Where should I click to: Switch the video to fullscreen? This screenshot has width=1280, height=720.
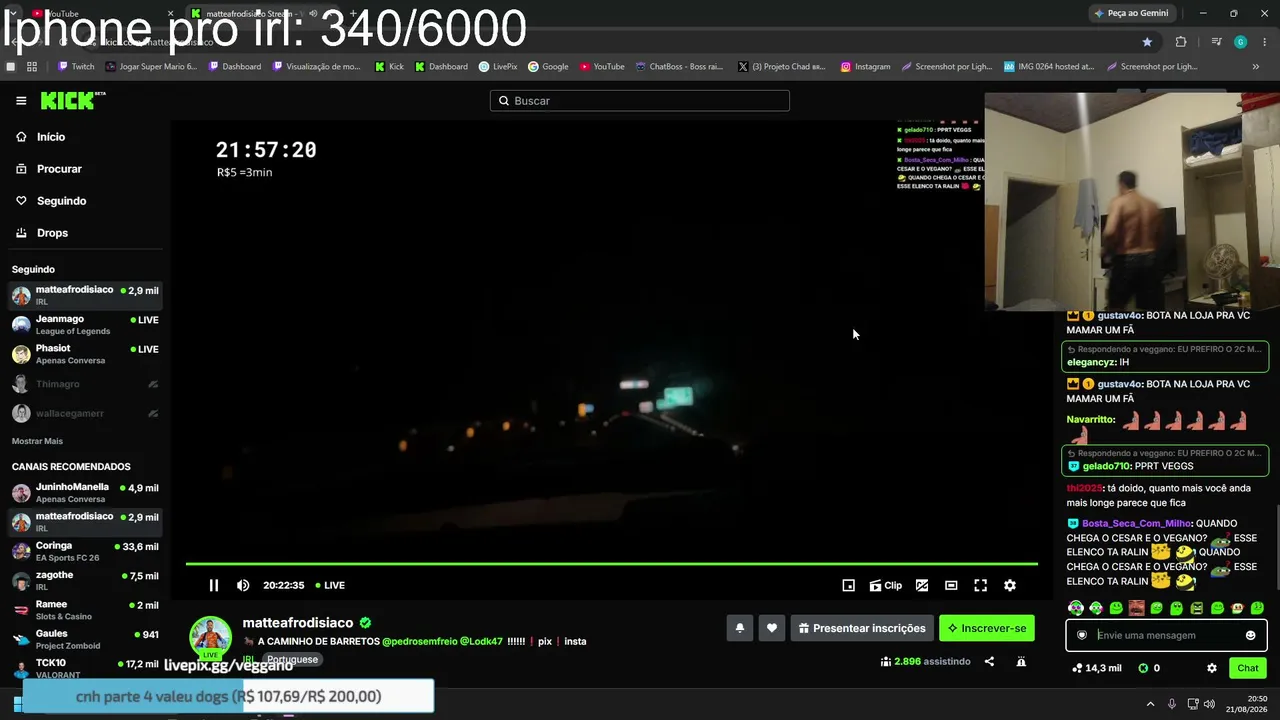(981, 586)
